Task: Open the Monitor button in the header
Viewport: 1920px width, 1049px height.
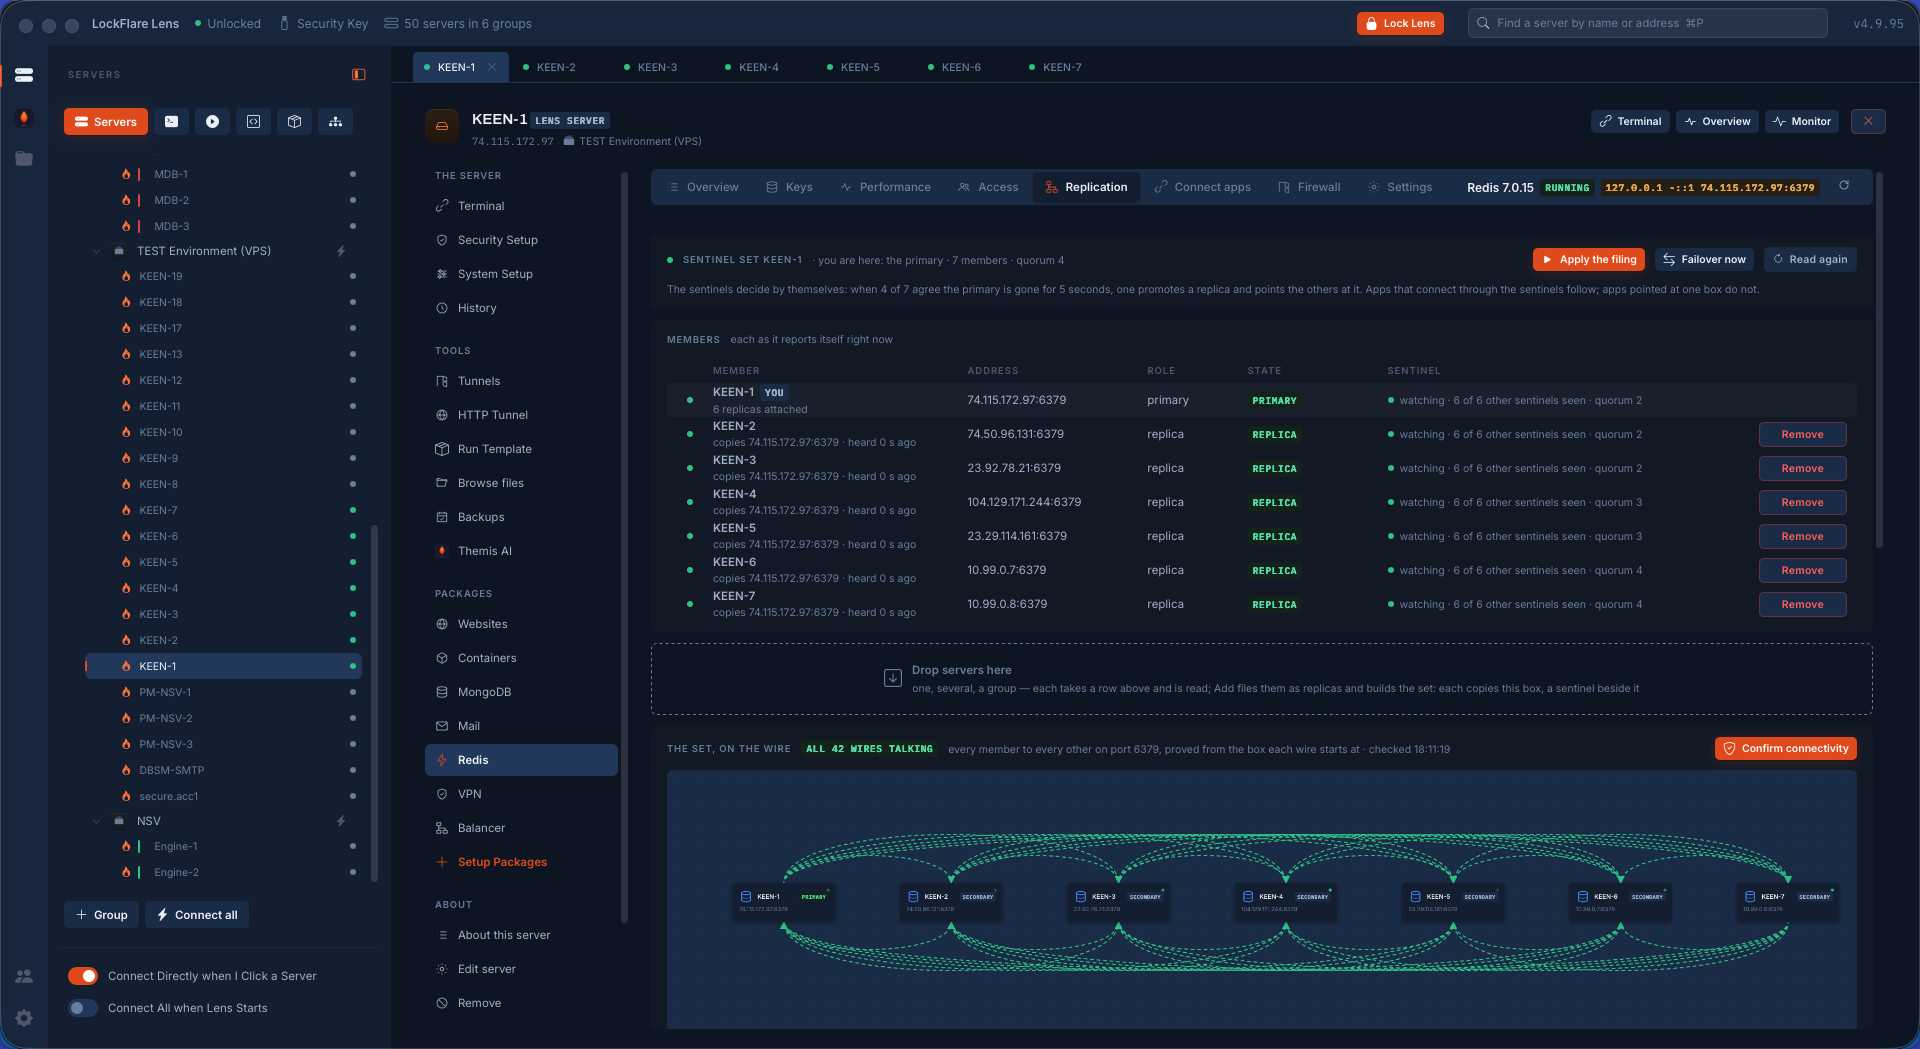Action: (1802, 121)
